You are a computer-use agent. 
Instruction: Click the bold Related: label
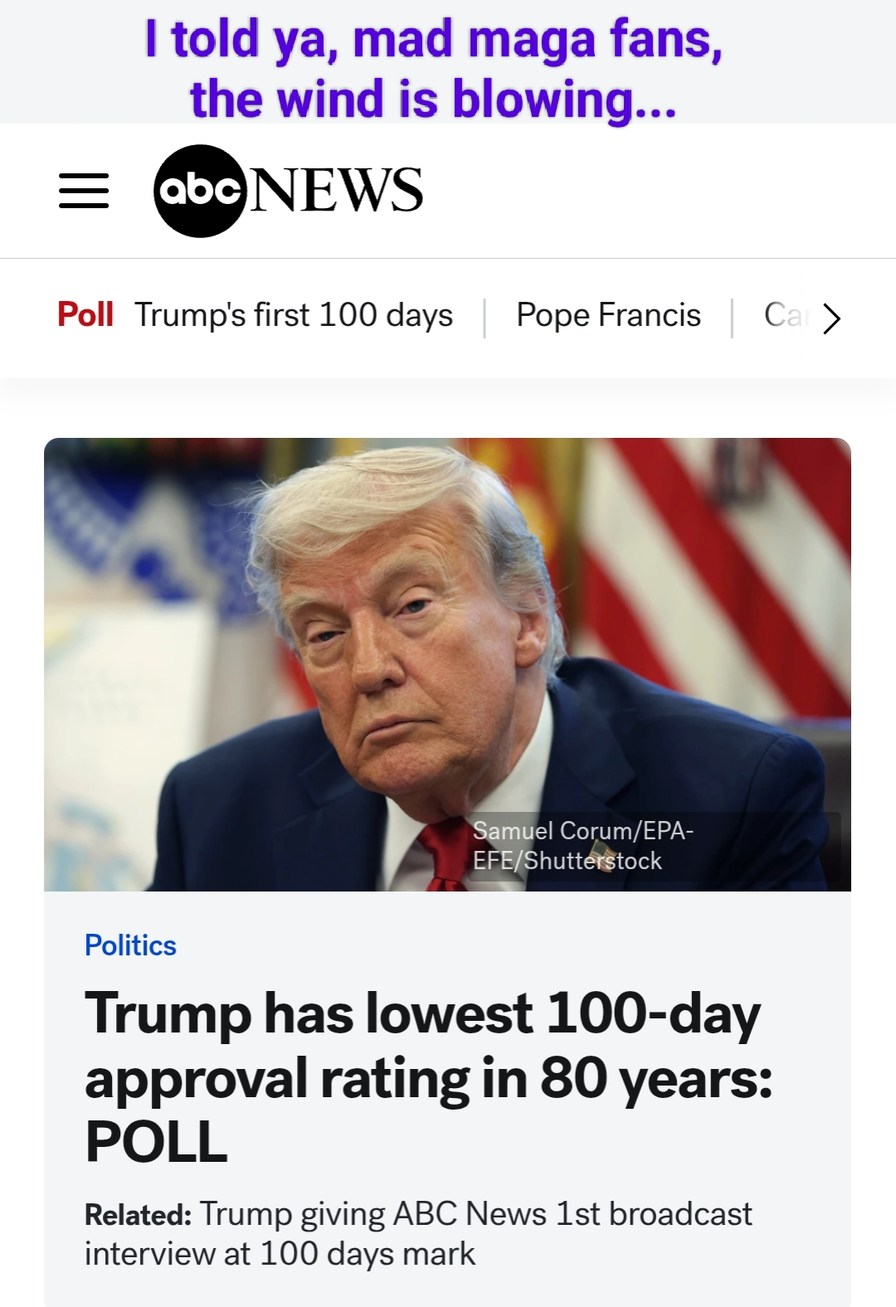pos(138,1215)
